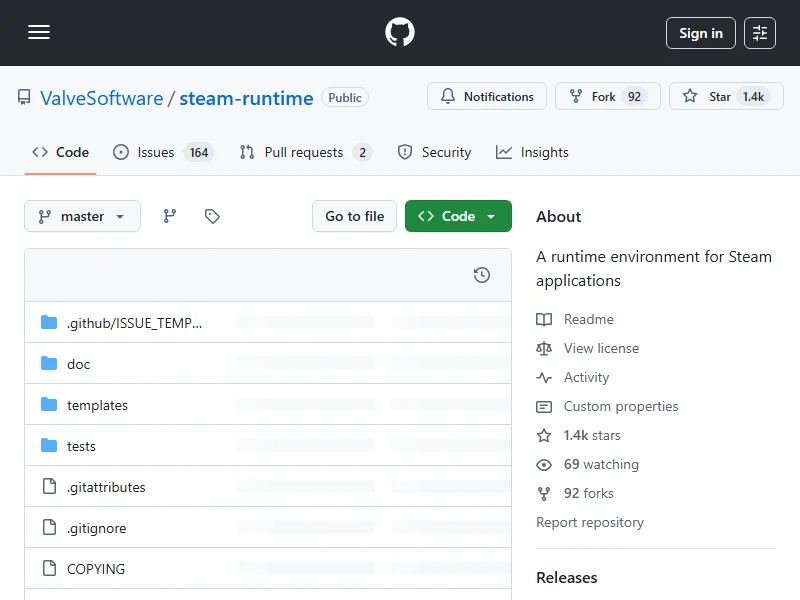The image size is (800, 600).
Task: Expand the green Code dropdown
Action: point(458,216)
